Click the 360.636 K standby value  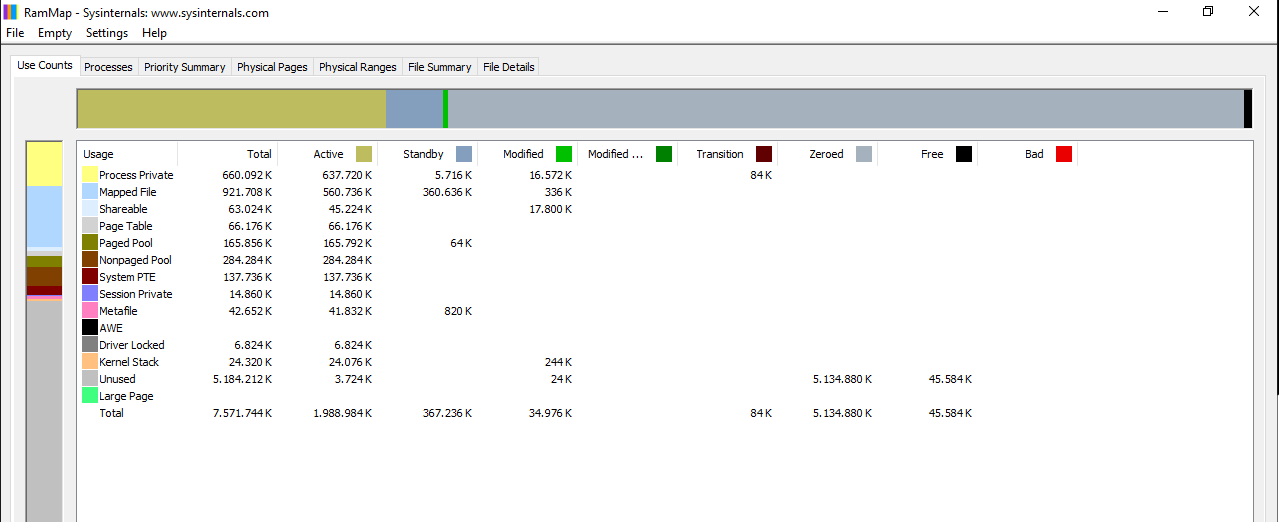[447, 192]
